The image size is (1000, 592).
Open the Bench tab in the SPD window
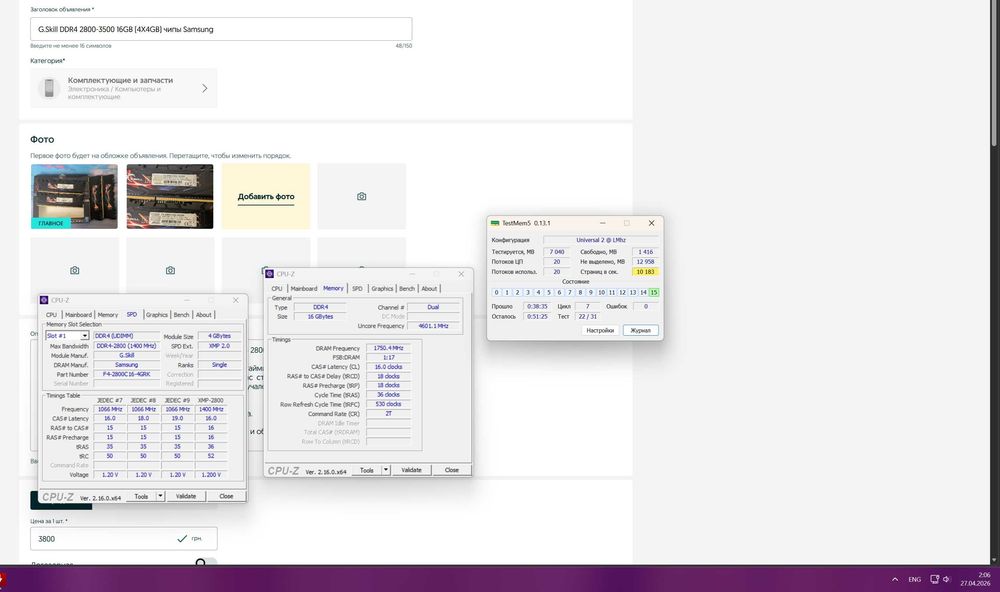[x=181, y=314]
